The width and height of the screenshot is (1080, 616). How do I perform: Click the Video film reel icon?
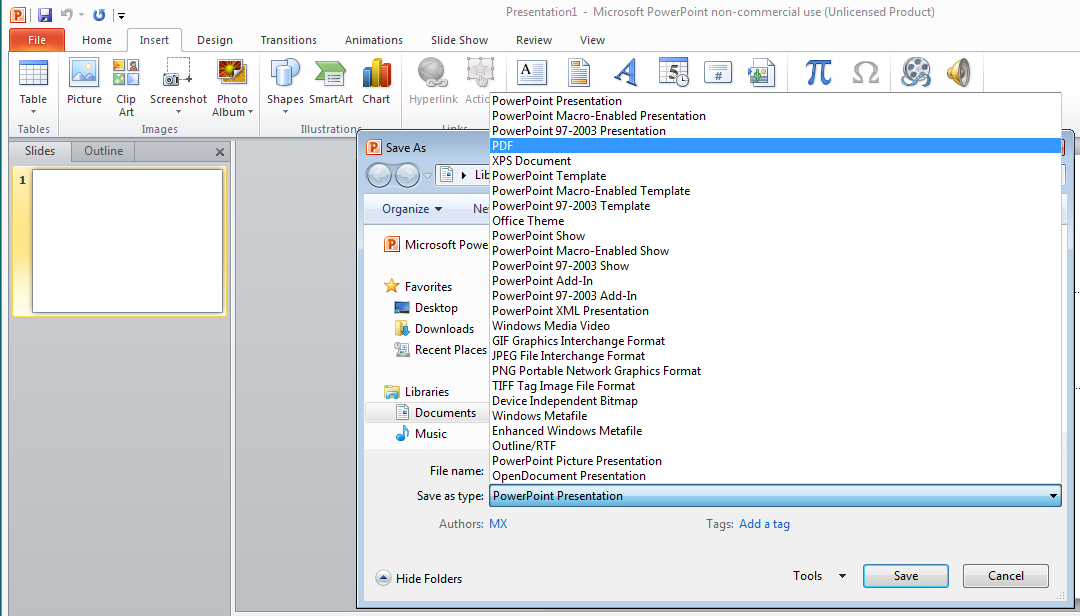[x=916, y=72]
